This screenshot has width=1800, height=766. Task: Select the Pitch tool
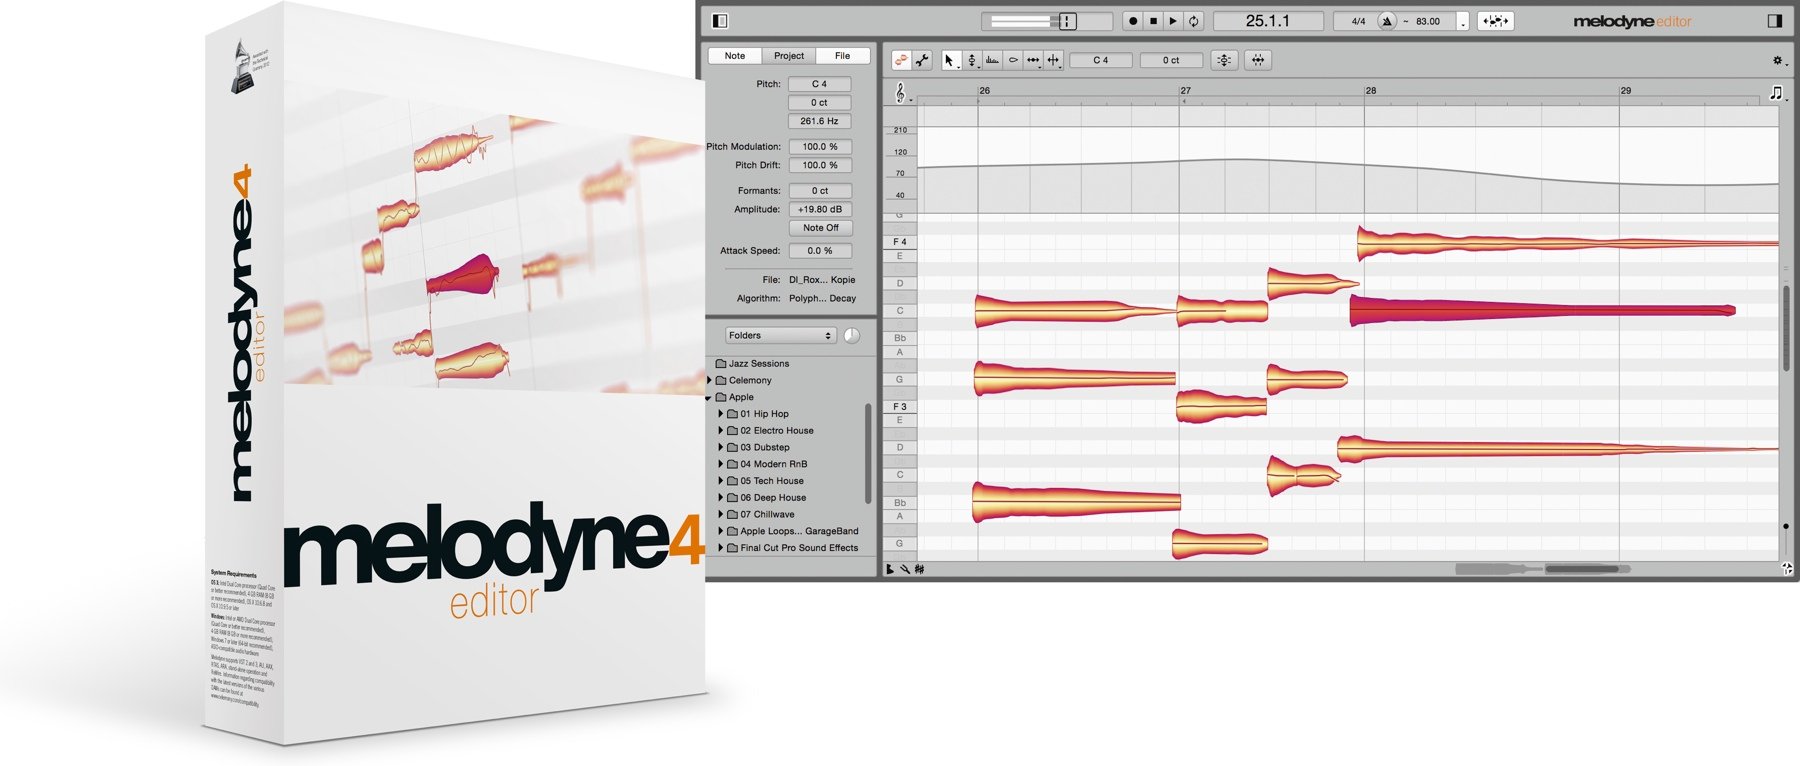971,60
